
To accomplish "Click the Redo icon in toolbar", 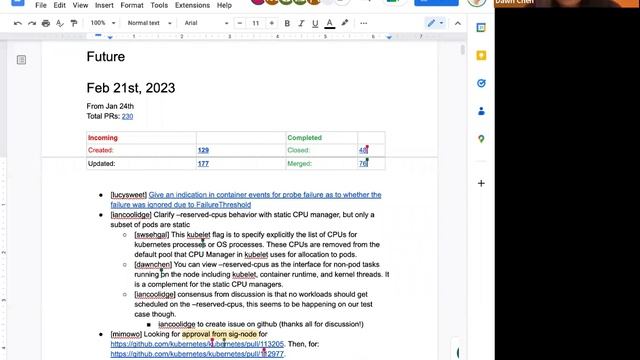I will 32,23.
